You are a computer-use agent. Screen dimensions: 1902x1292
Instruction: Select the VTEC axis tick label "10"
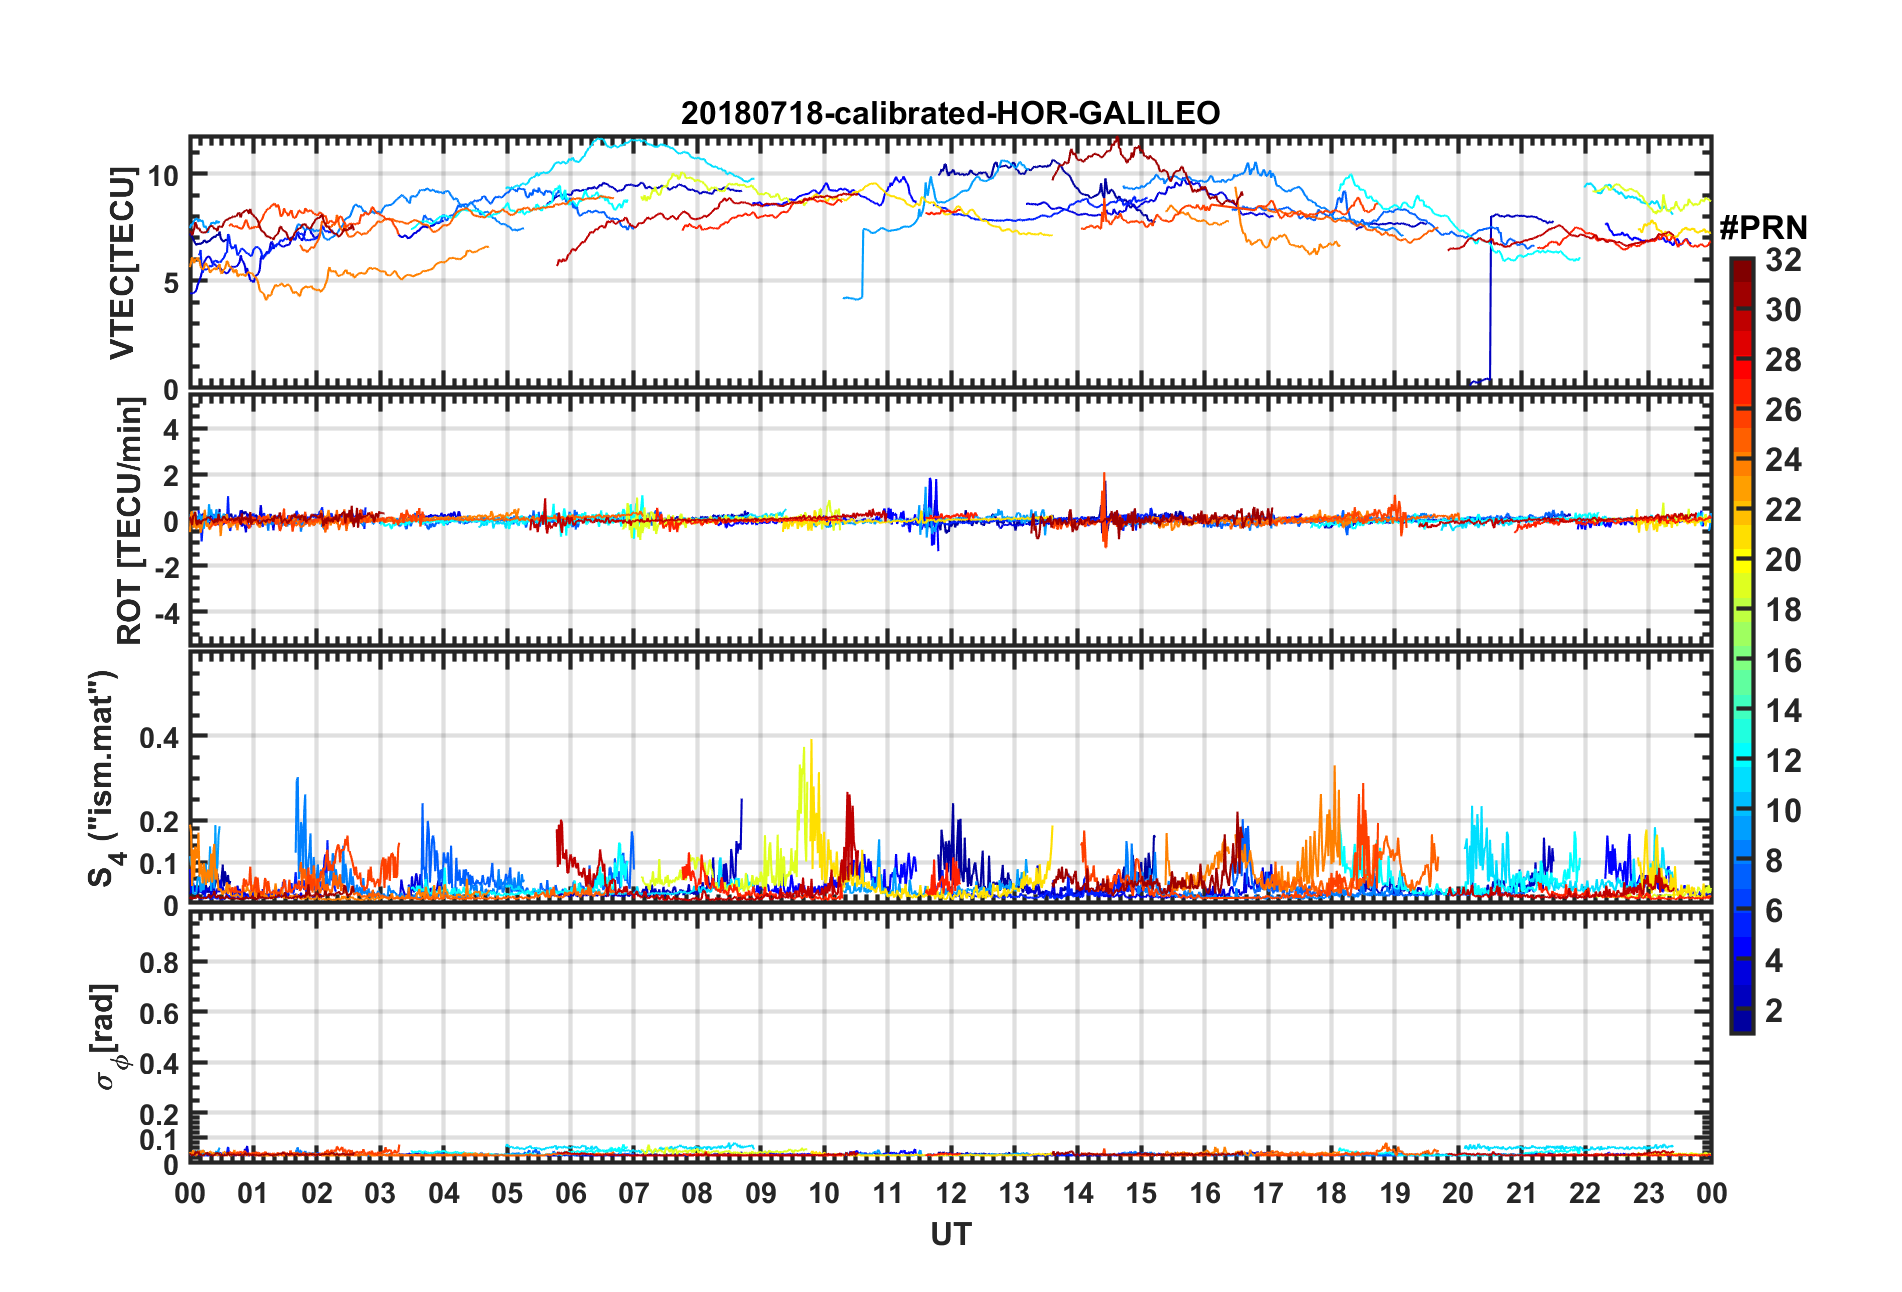click(162, 176)
